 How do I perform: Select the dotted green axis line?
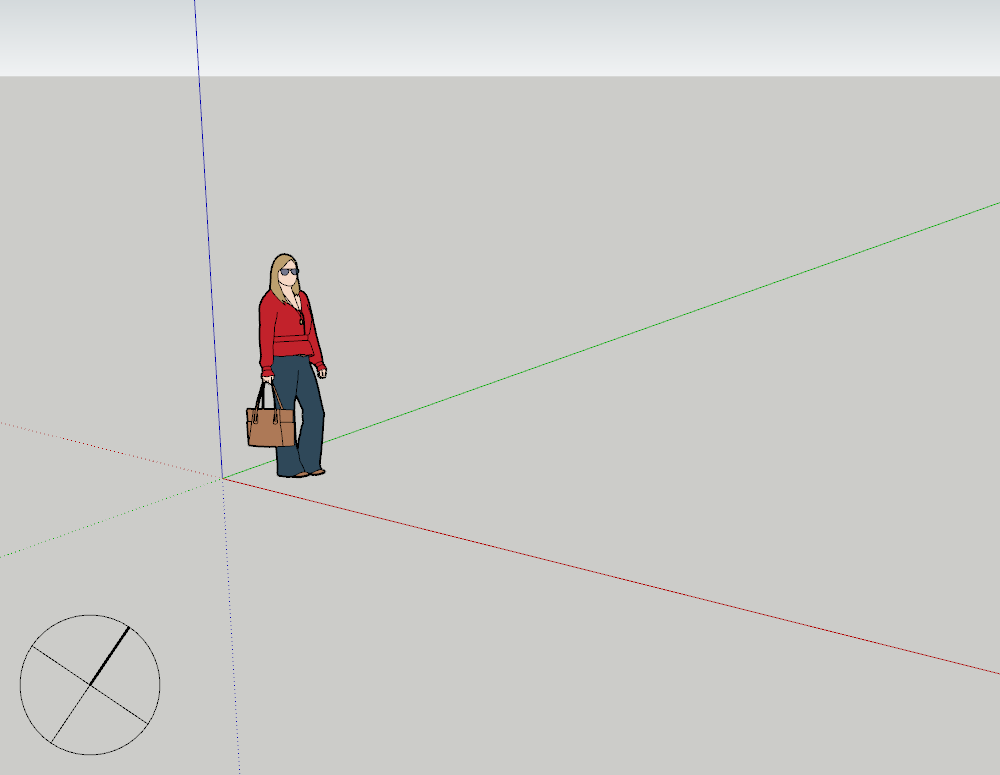pyautogui.click(x=100, y=522)
